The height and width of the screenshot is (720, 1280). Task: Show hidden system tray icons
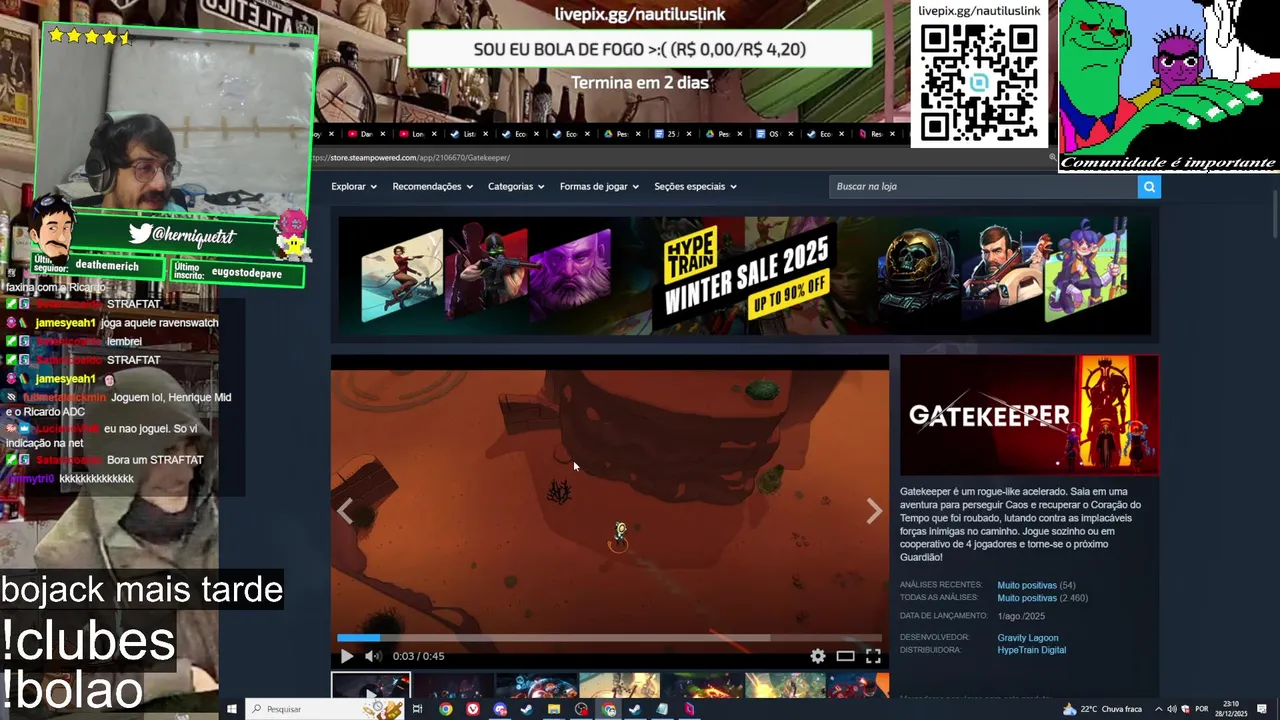pos(1158,709)
